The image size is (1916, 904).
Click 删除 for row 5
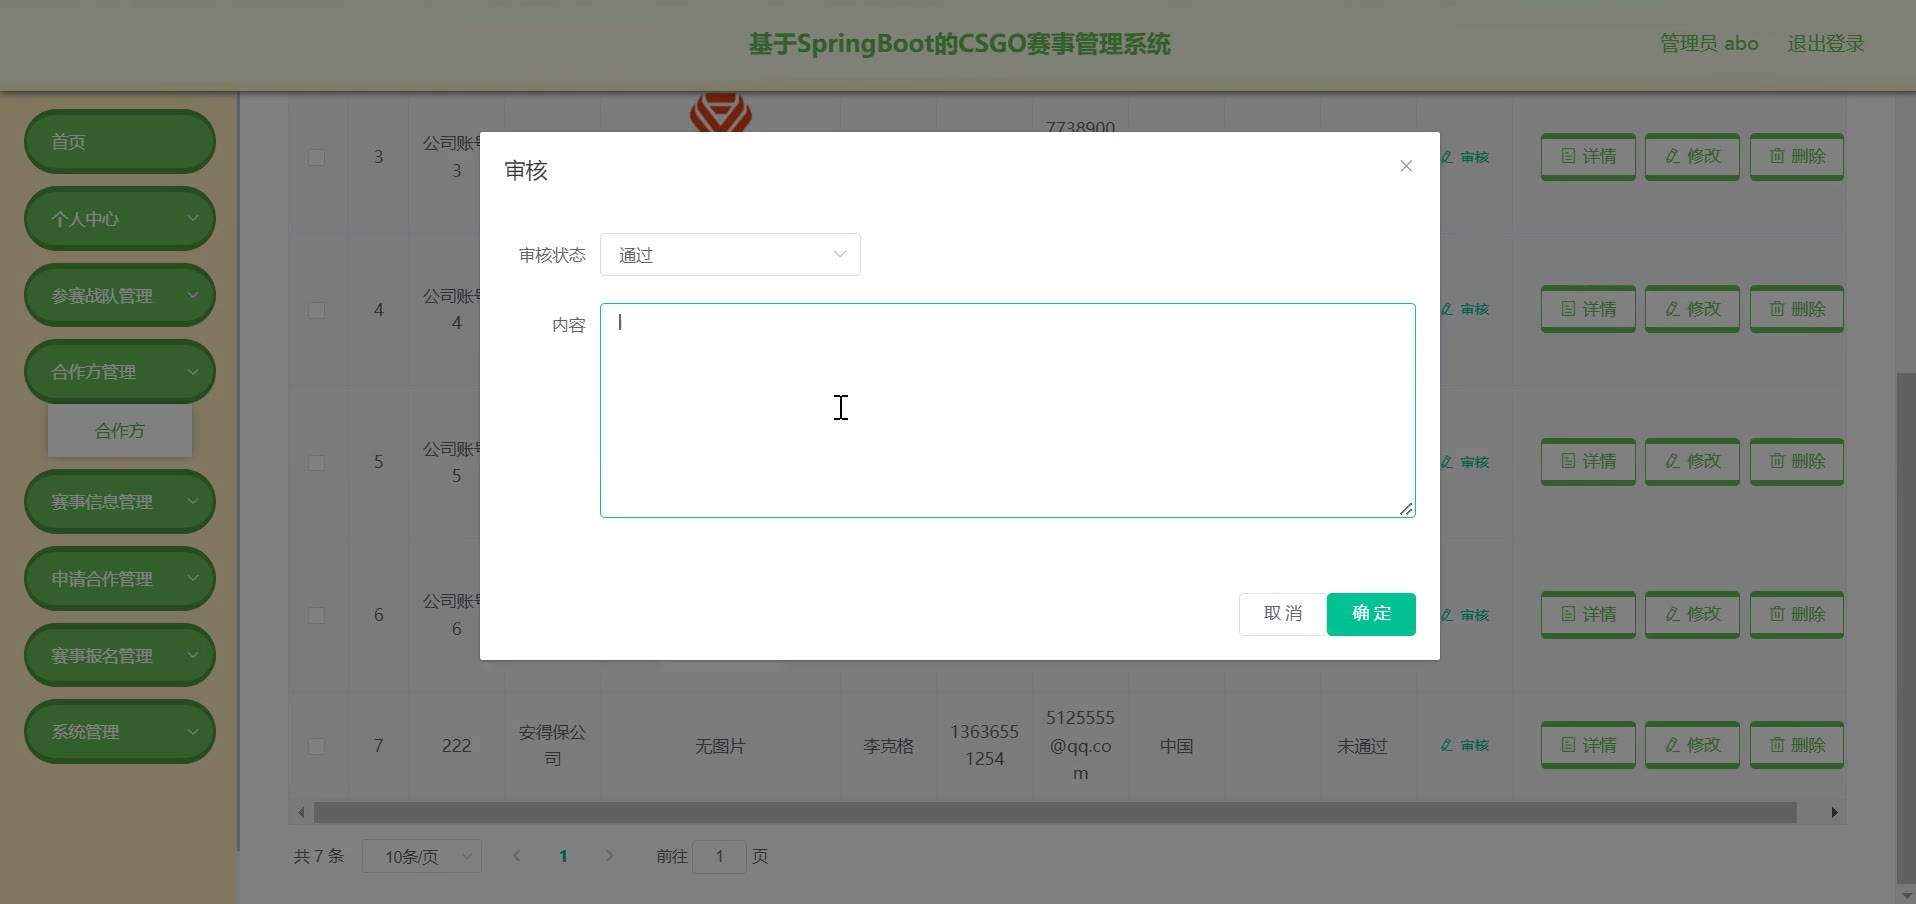(x=1797, y=462)
